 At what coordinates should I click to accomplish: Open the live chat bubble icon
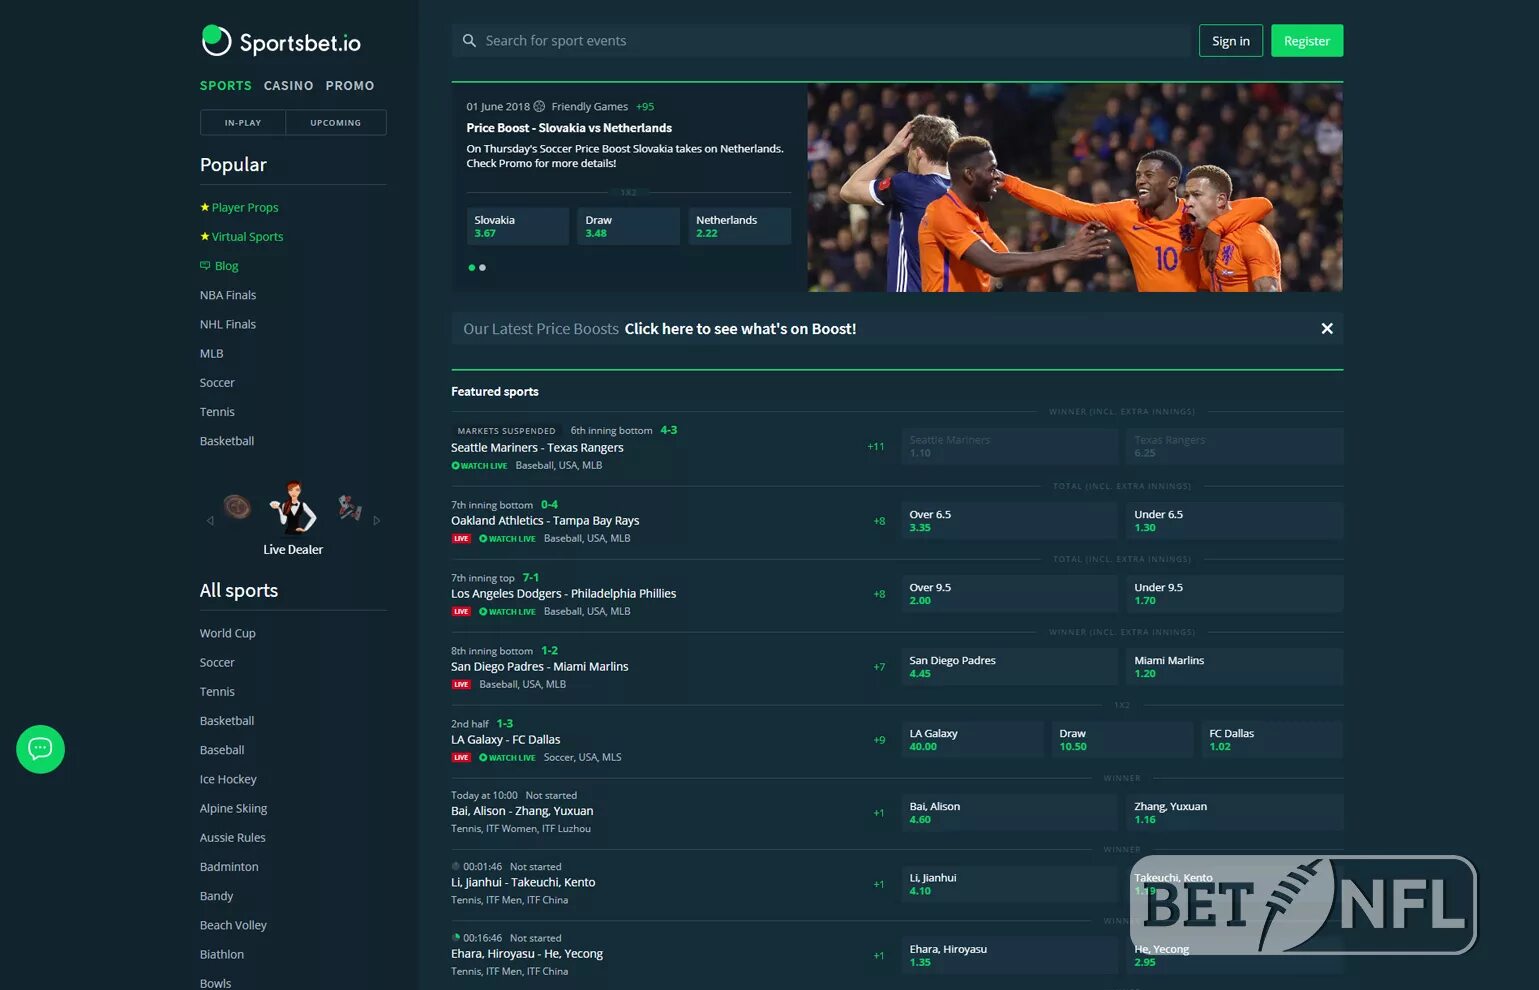click(40, 749)
